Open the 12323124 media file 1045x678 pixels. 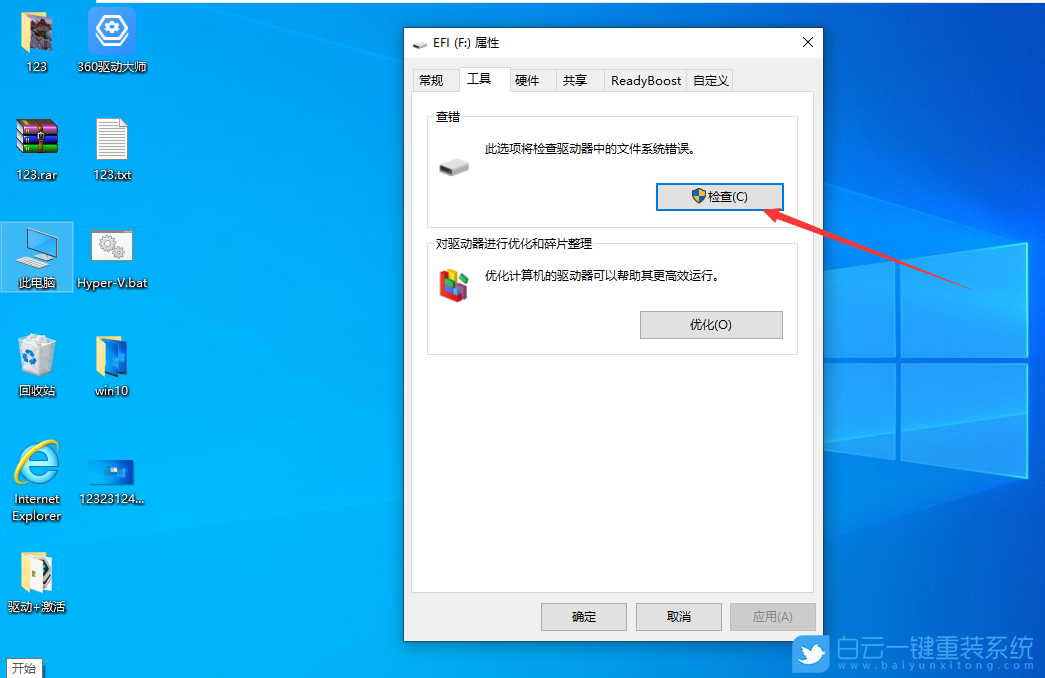coord(111,470)
